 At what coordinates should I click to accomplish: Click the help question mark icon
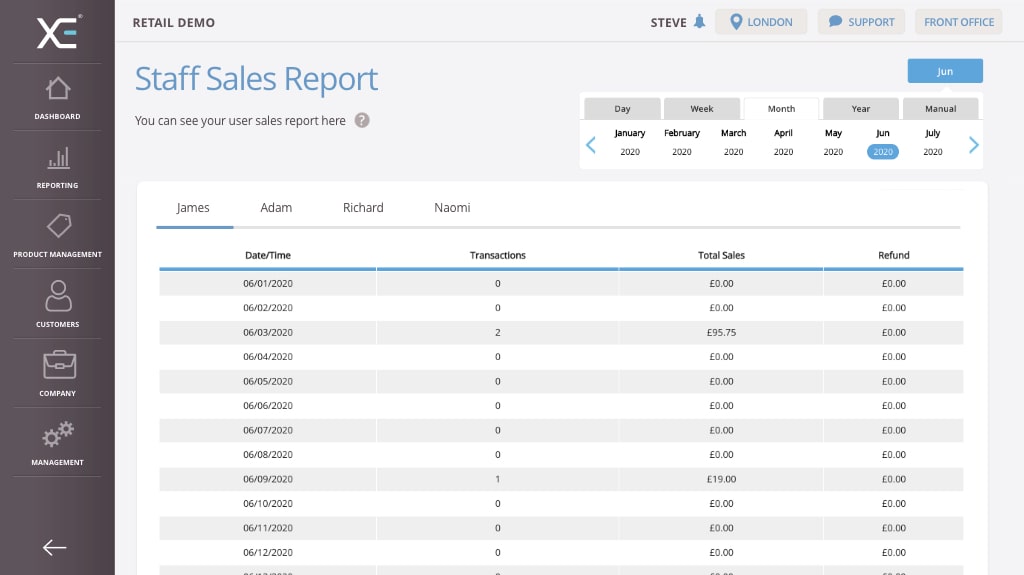tap(362, 121)
